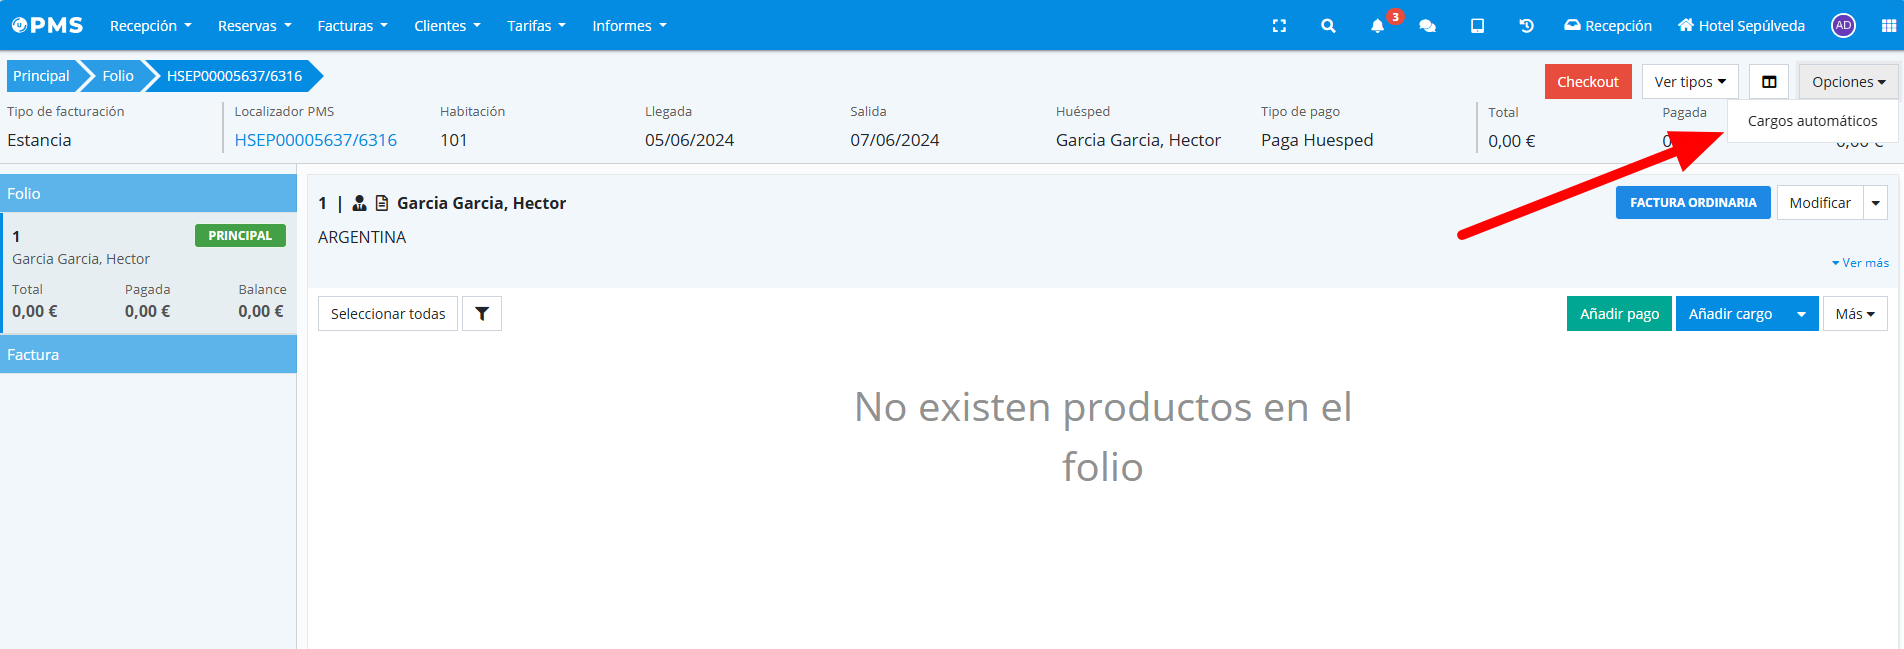The image size is (1904, 649).
Task: Select Cargos automáticos menu option
Action: coord(1812,121)
